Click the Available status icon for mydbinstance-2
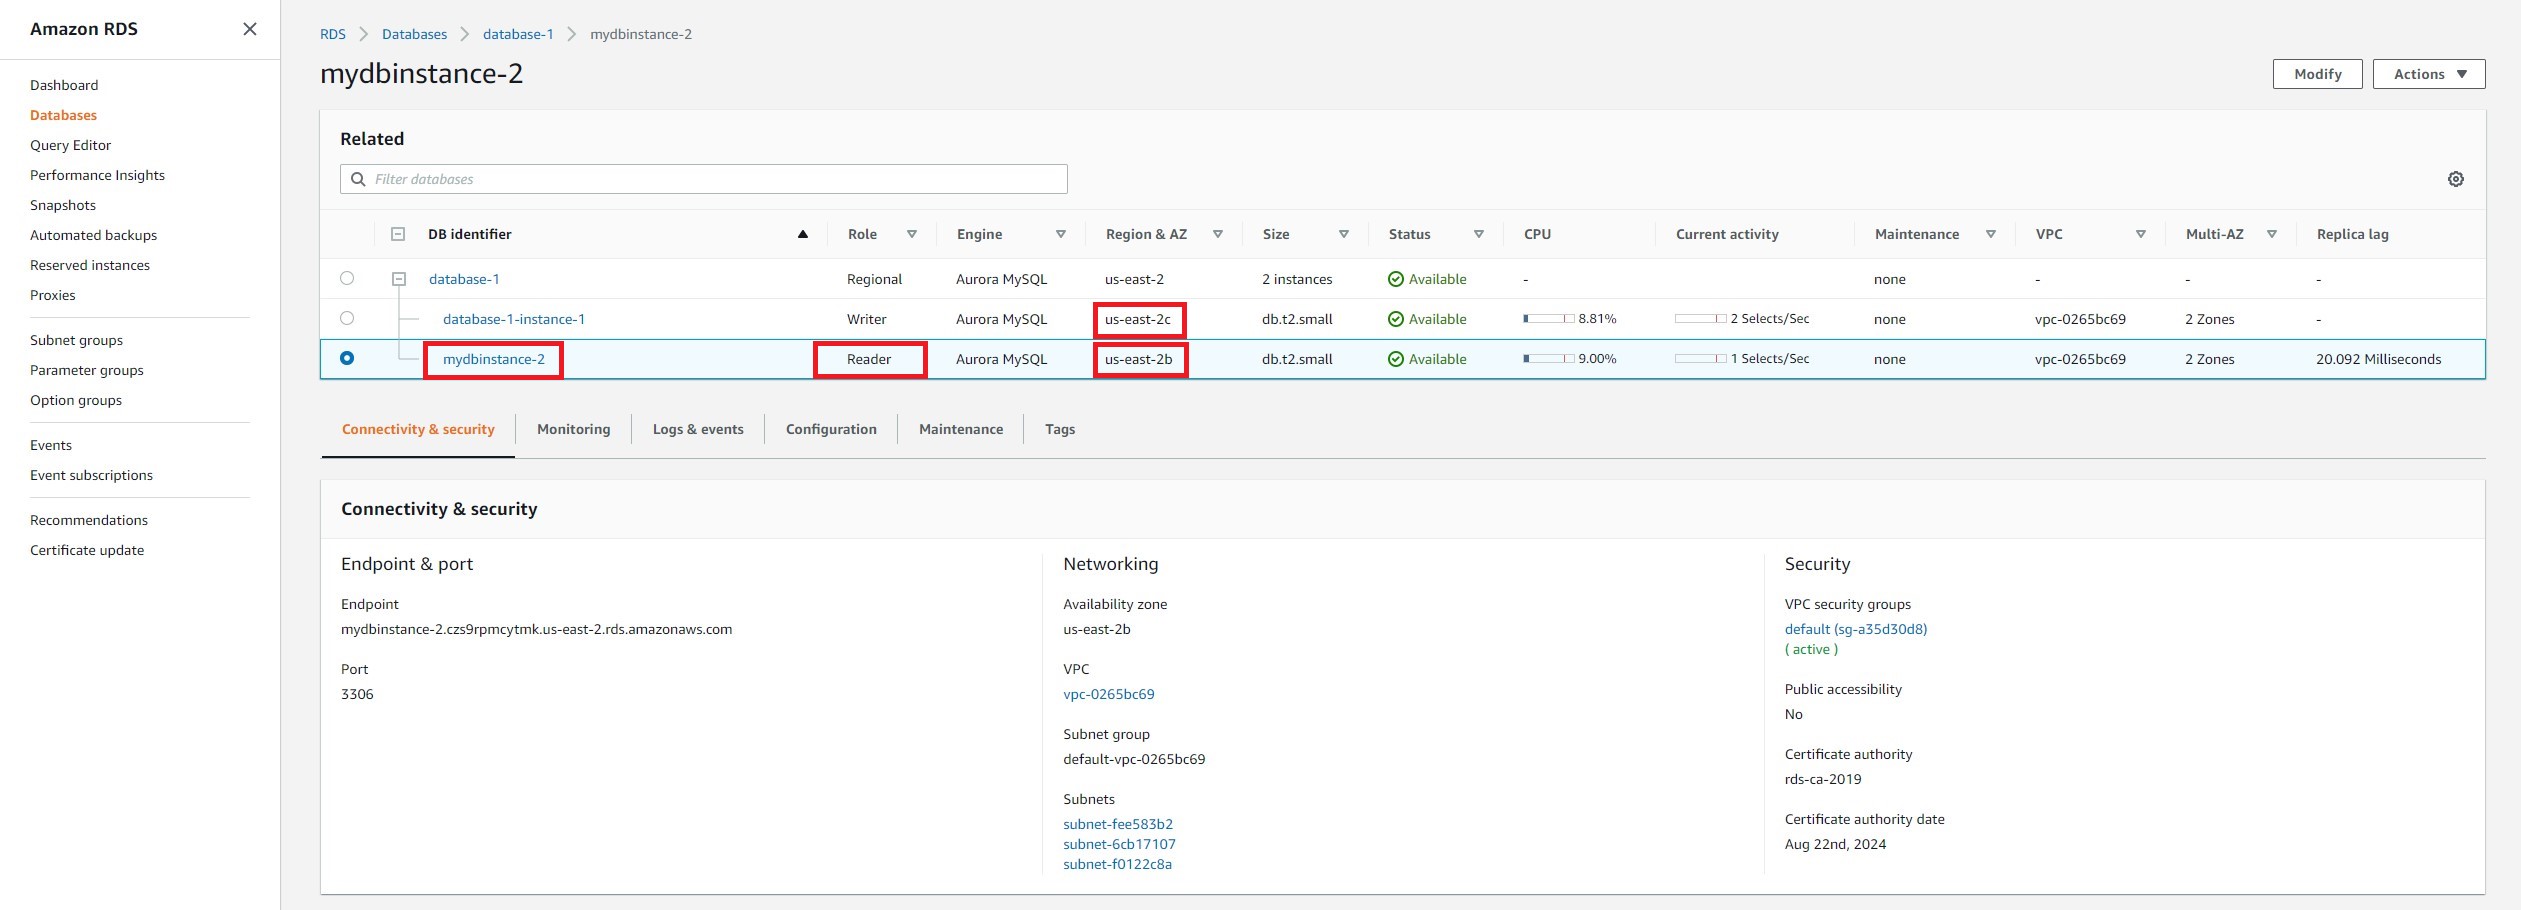The height and width of the screenshot is (910, 2521). click(1396, 359)
